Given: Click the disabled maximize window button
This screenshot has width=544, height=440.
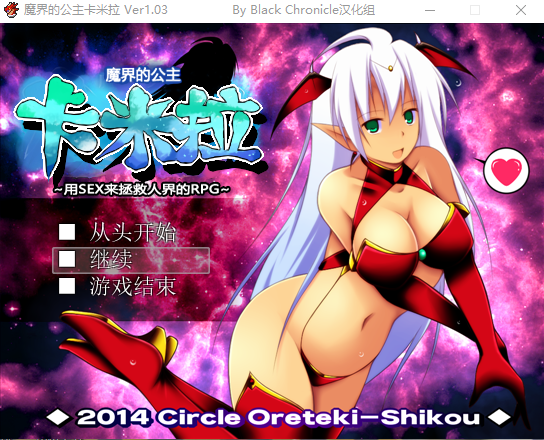Looking at the screenshot, I should click(x=475, y=10).
